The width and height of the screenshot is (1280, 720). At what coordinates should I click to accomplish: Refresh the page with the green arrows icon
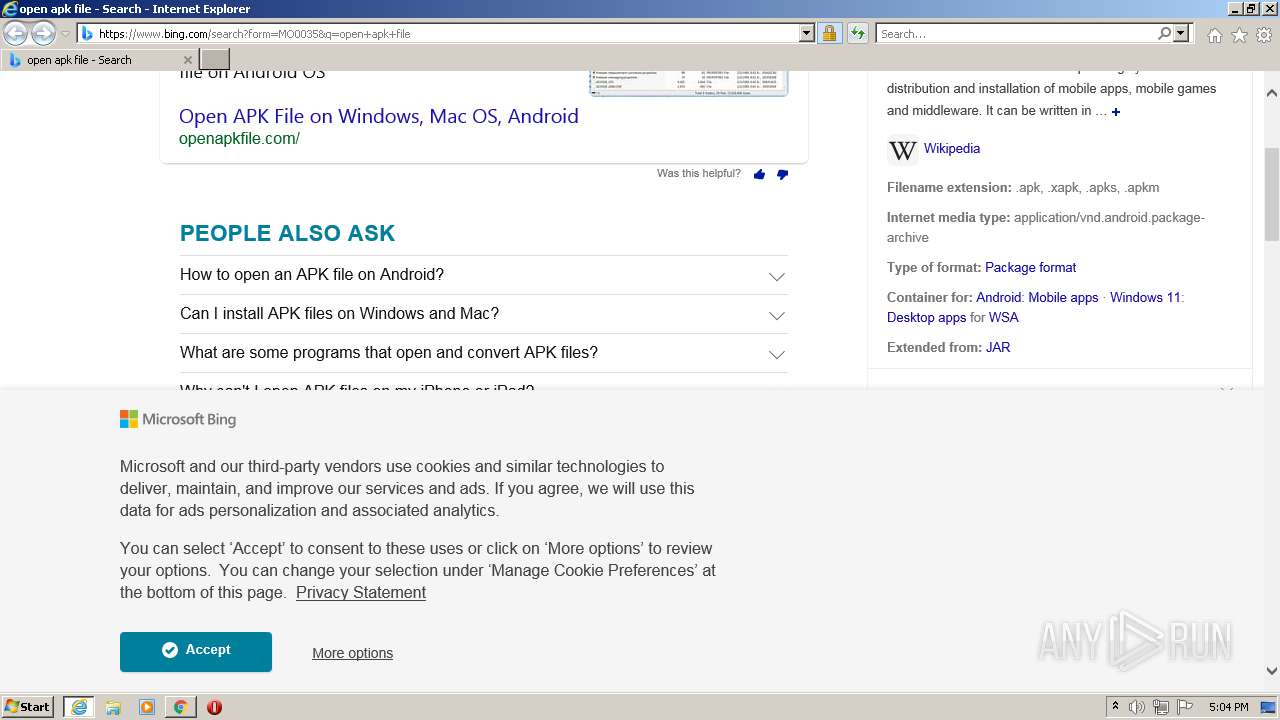click(x=858, y=33)
